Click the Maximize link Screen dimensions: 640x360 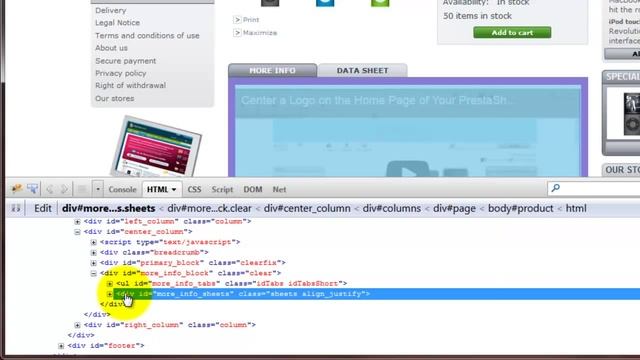(x=260, y=33)
